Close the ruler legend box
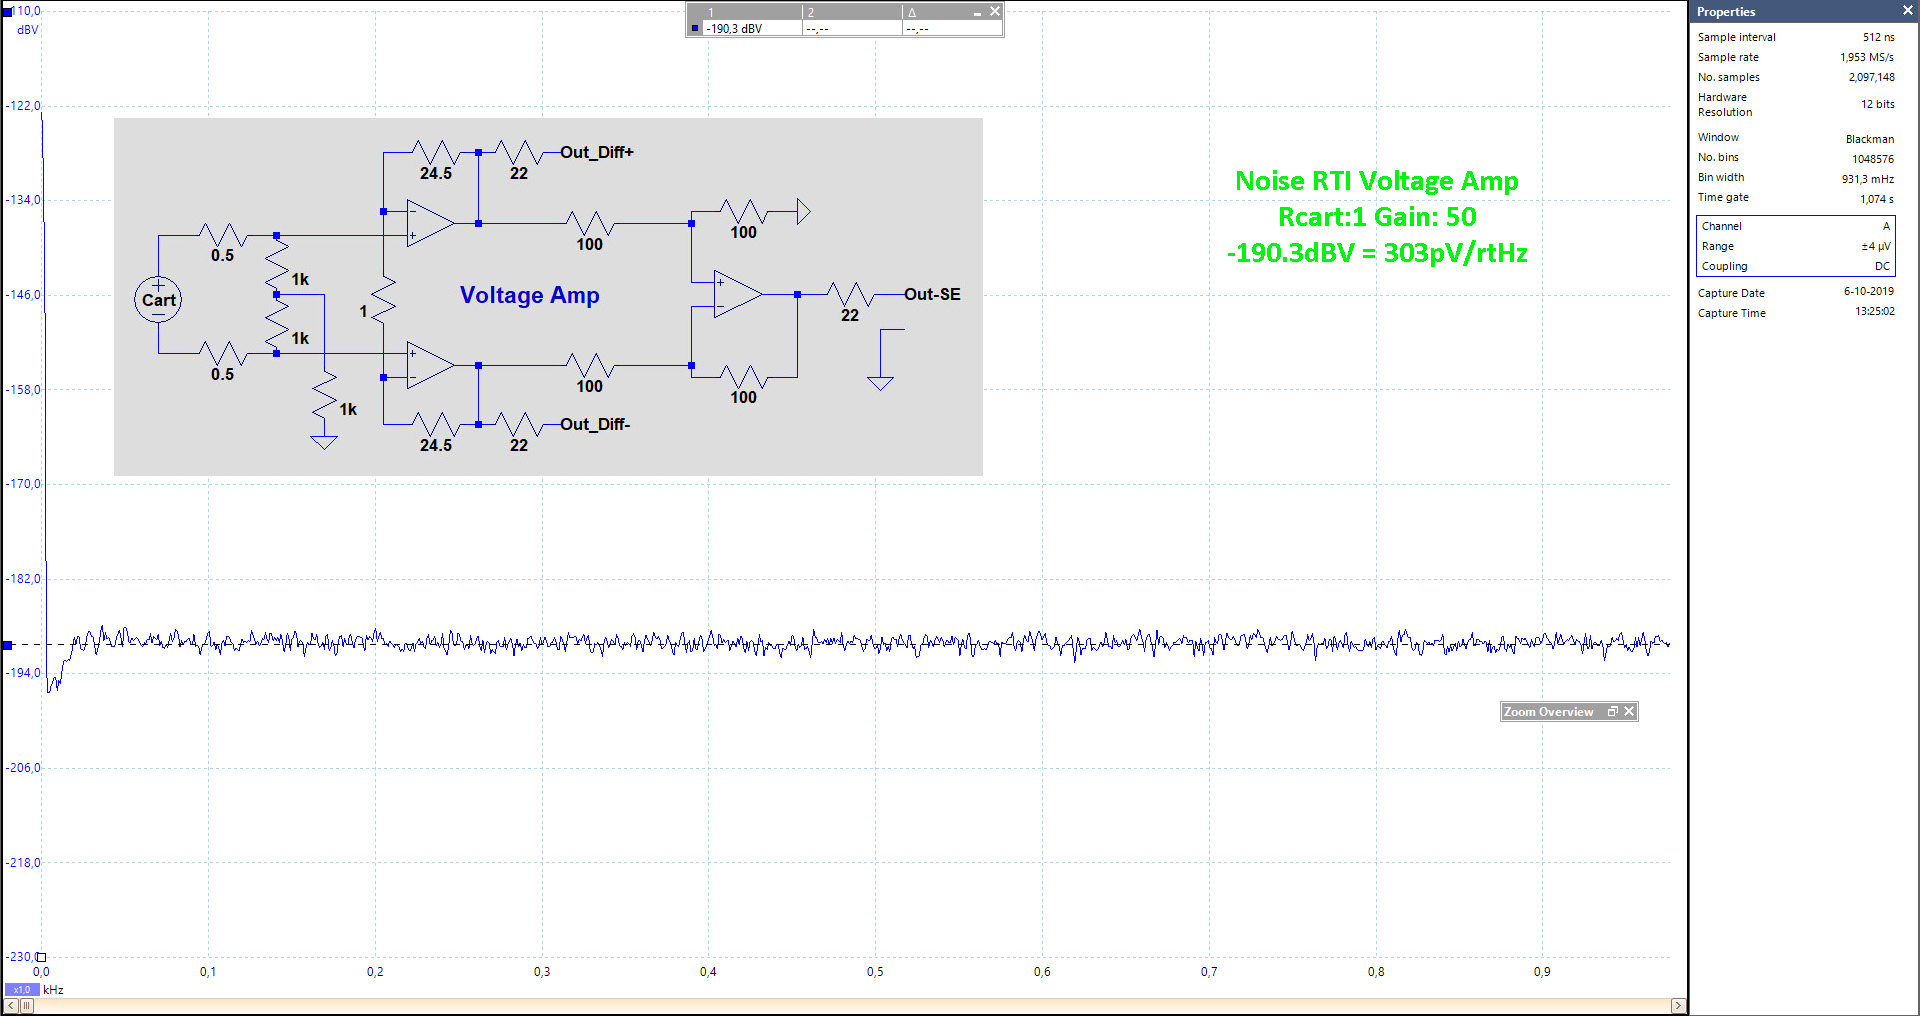The image size is (1920, 1016). [x=995, y=11]
